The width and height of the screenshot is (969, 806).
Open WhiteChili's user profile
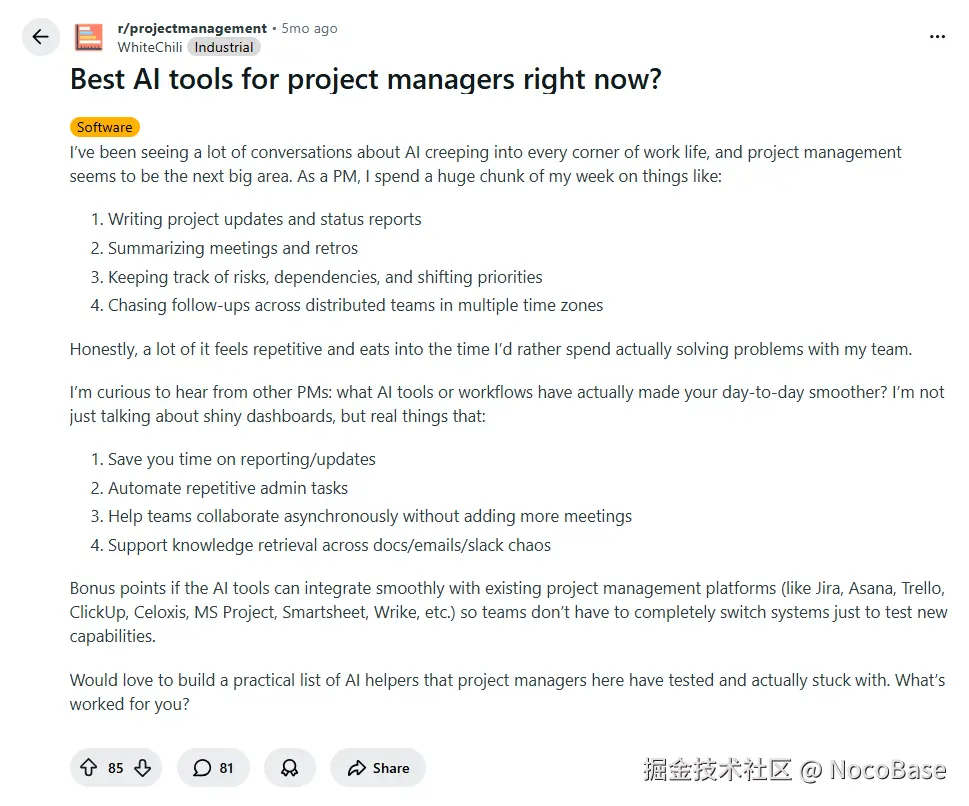pos(149,46)
